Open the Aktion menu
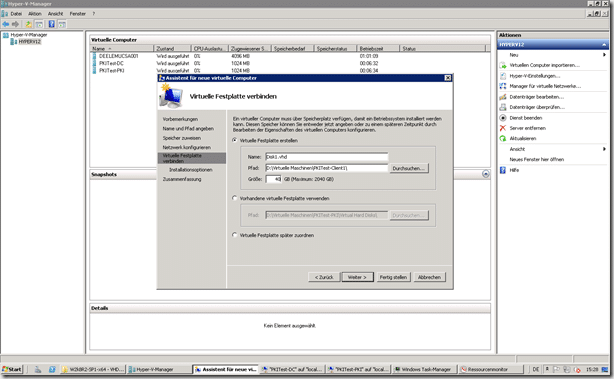This screenshot has width=614, height=379. (35, 14)
